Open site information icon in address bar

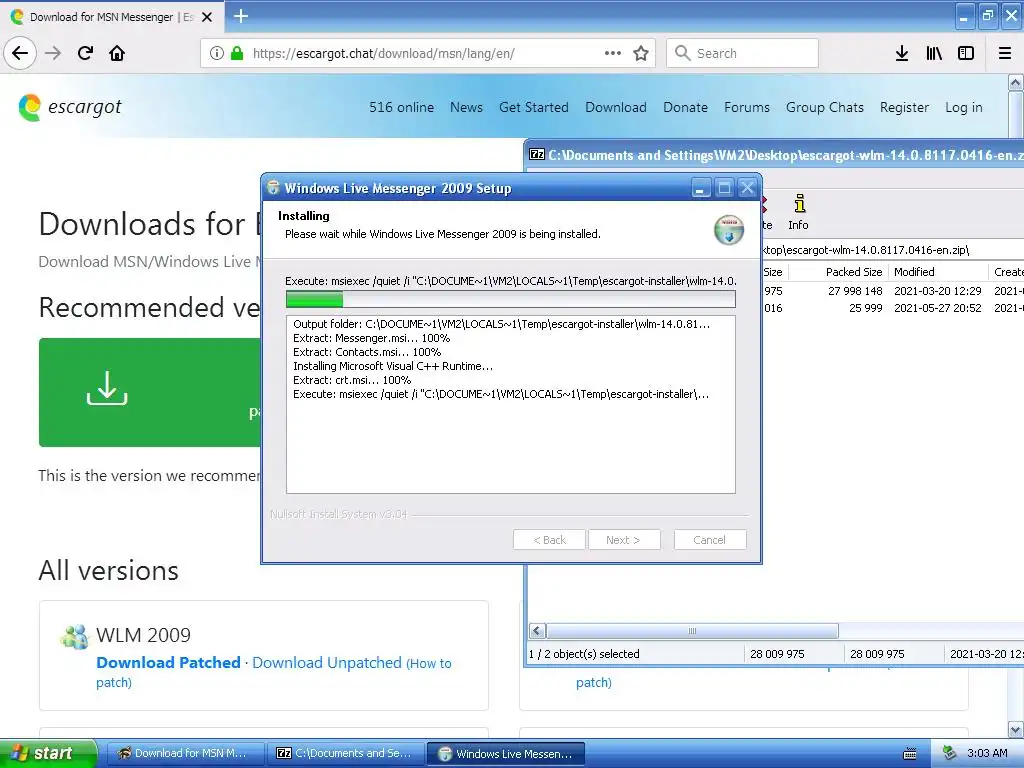(x=217, y=53)
